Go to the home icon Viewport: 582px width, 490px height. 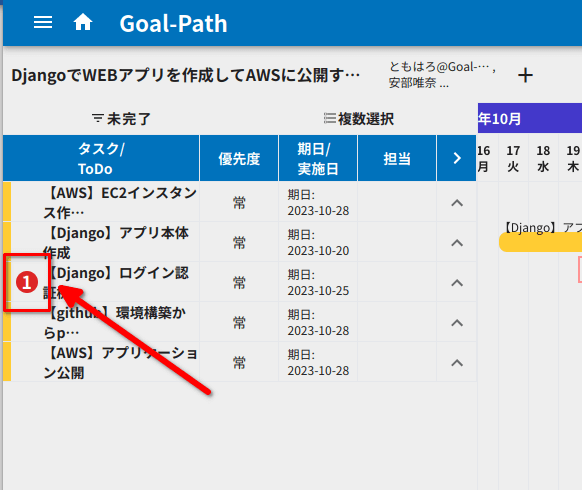coord(83,22)
